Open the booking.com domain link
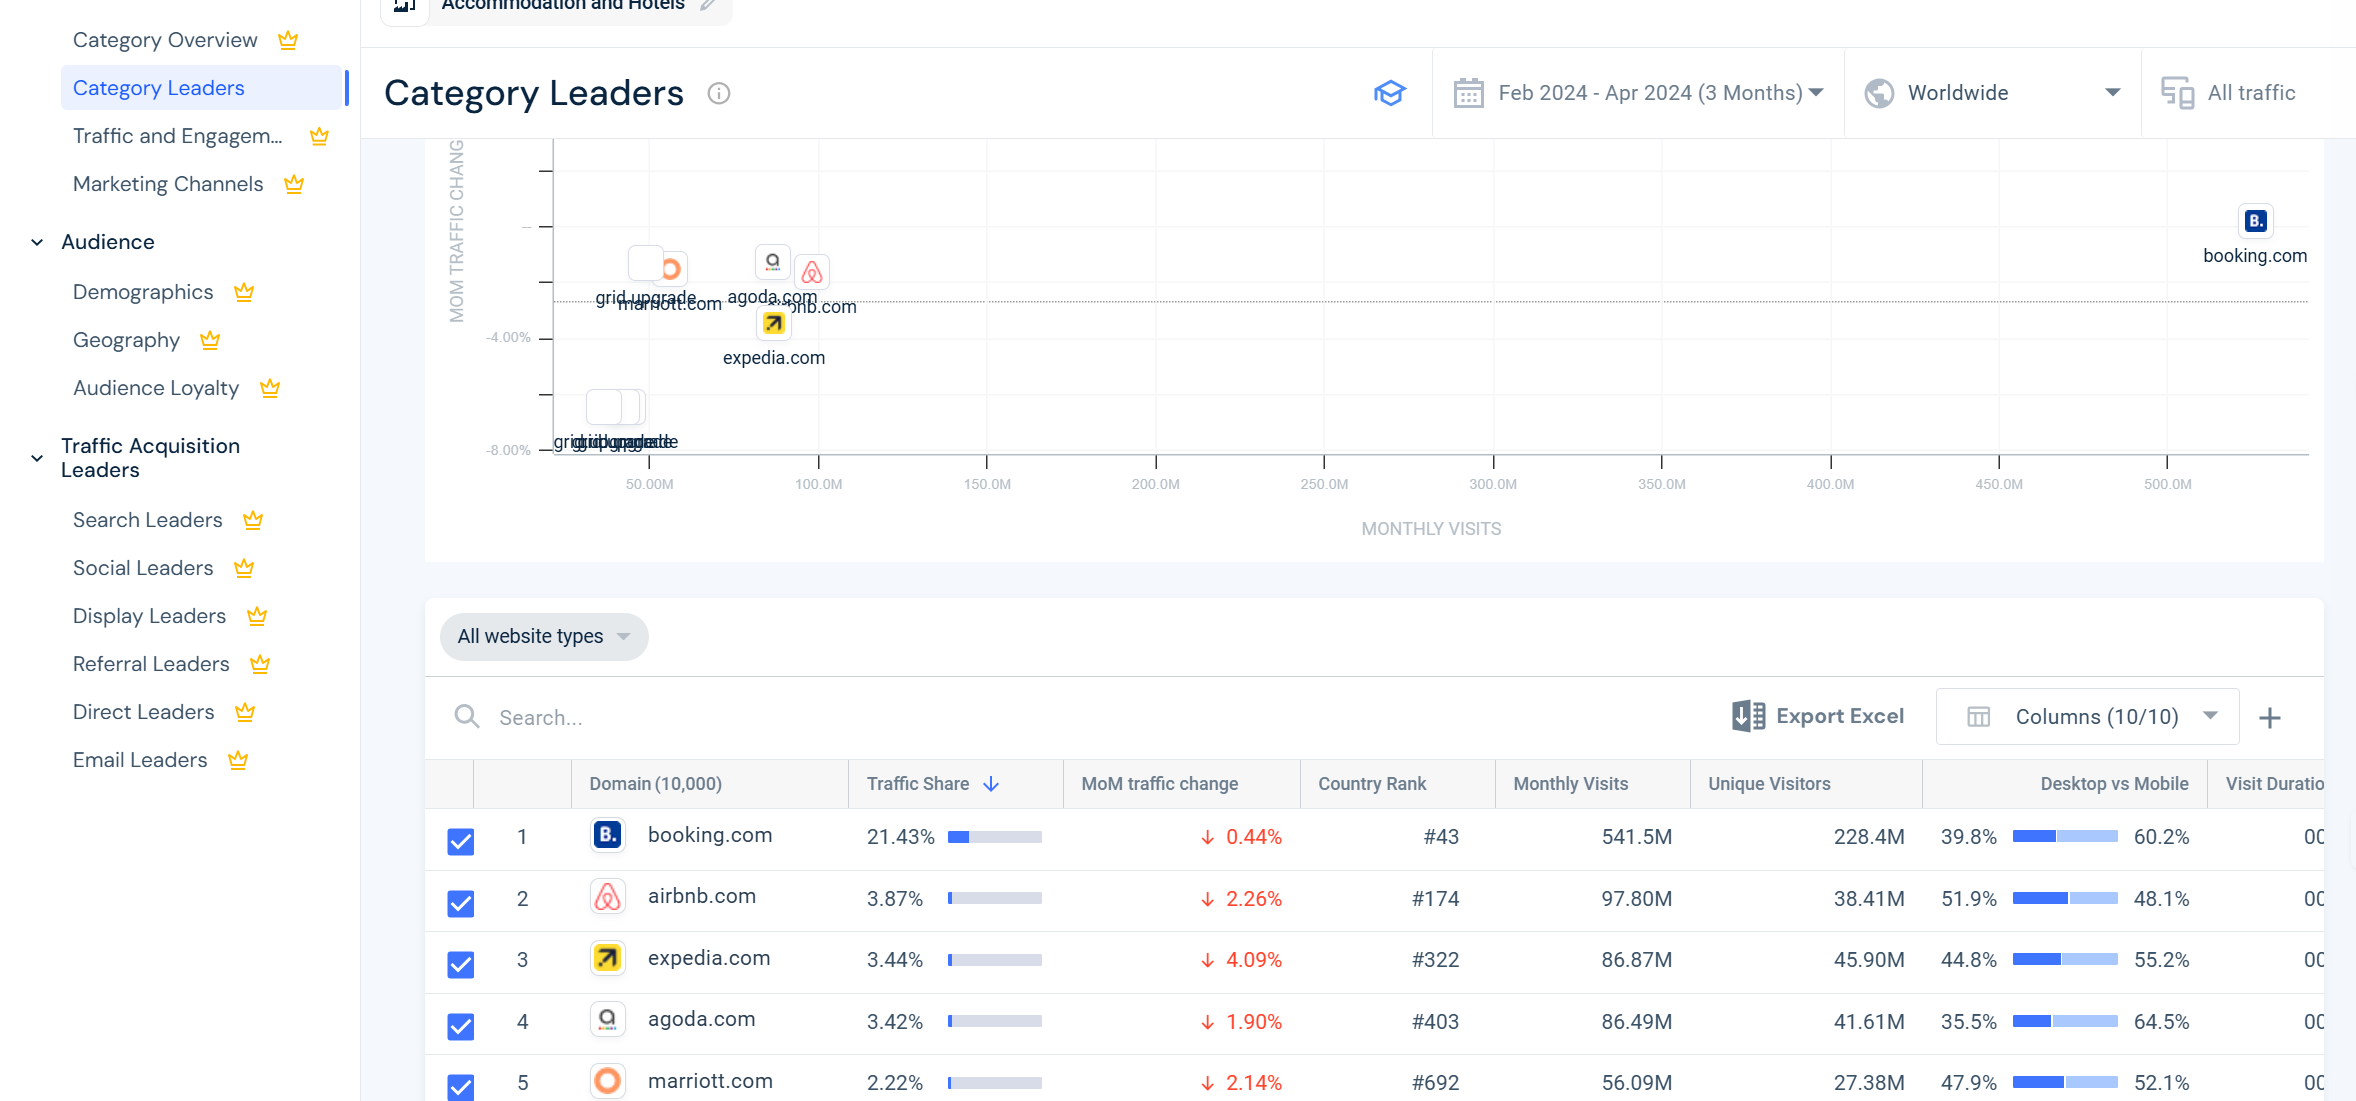Viewport: 2356px width, 1101px height. pyautogui.click(x=710, y=835)
